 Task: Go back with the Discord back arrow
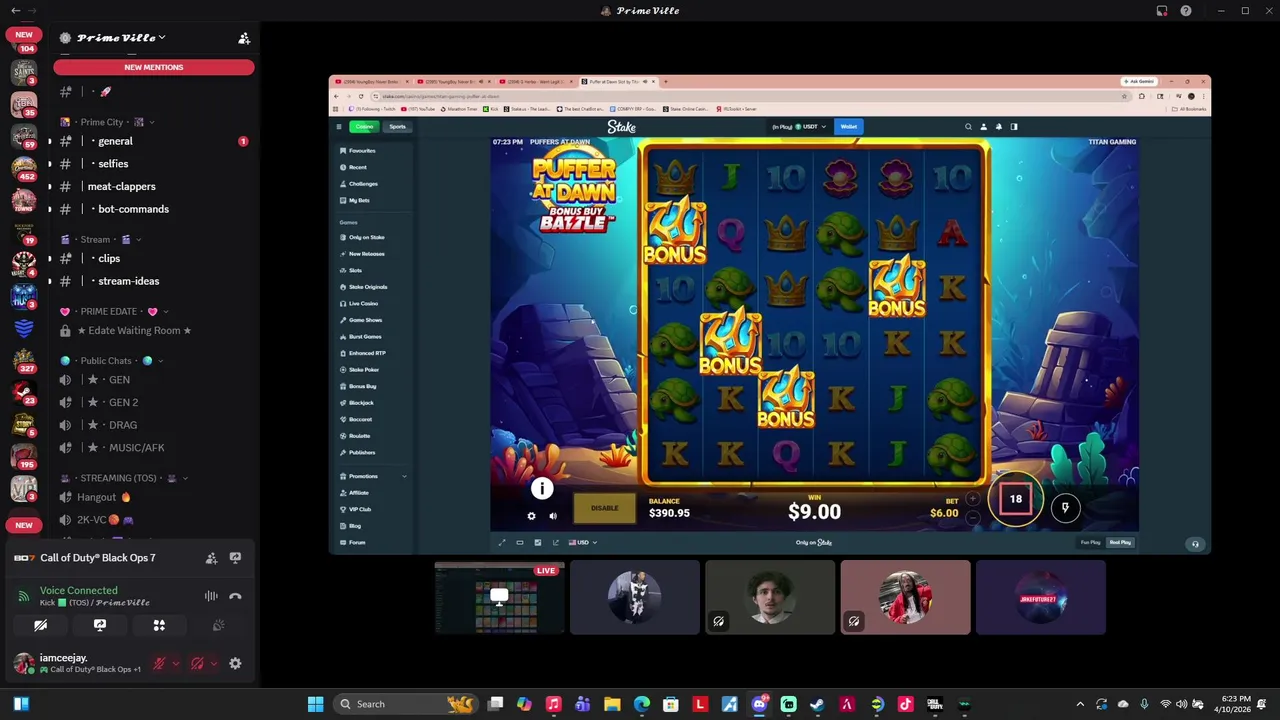click(x=15, y=10)
